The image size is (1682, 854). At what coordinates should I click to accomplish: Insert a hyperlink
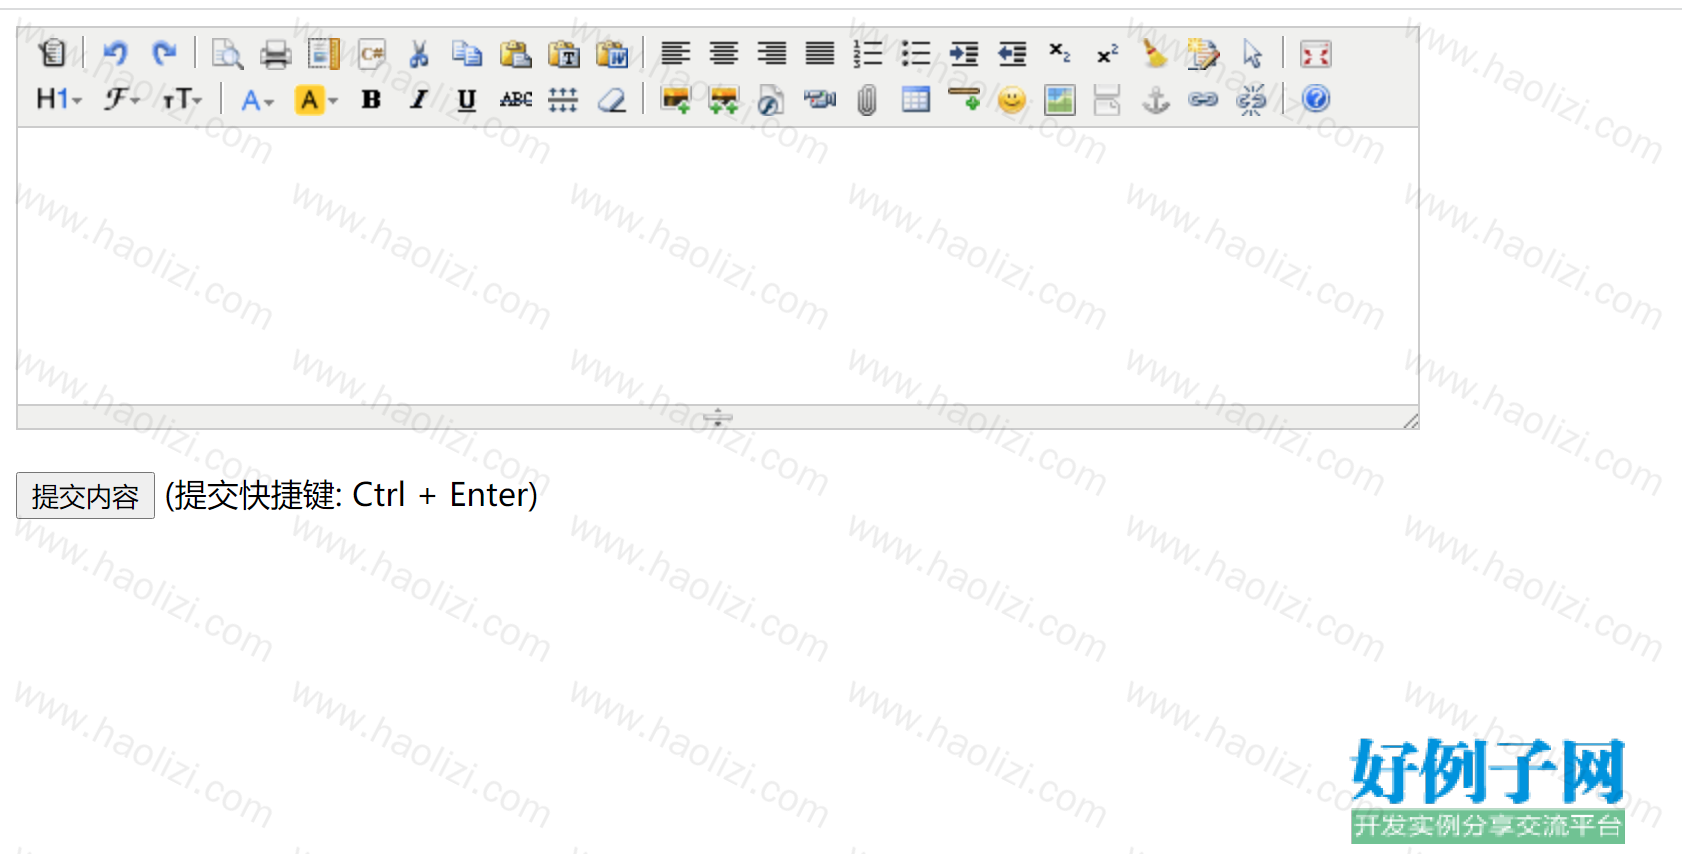[1203, 99]
